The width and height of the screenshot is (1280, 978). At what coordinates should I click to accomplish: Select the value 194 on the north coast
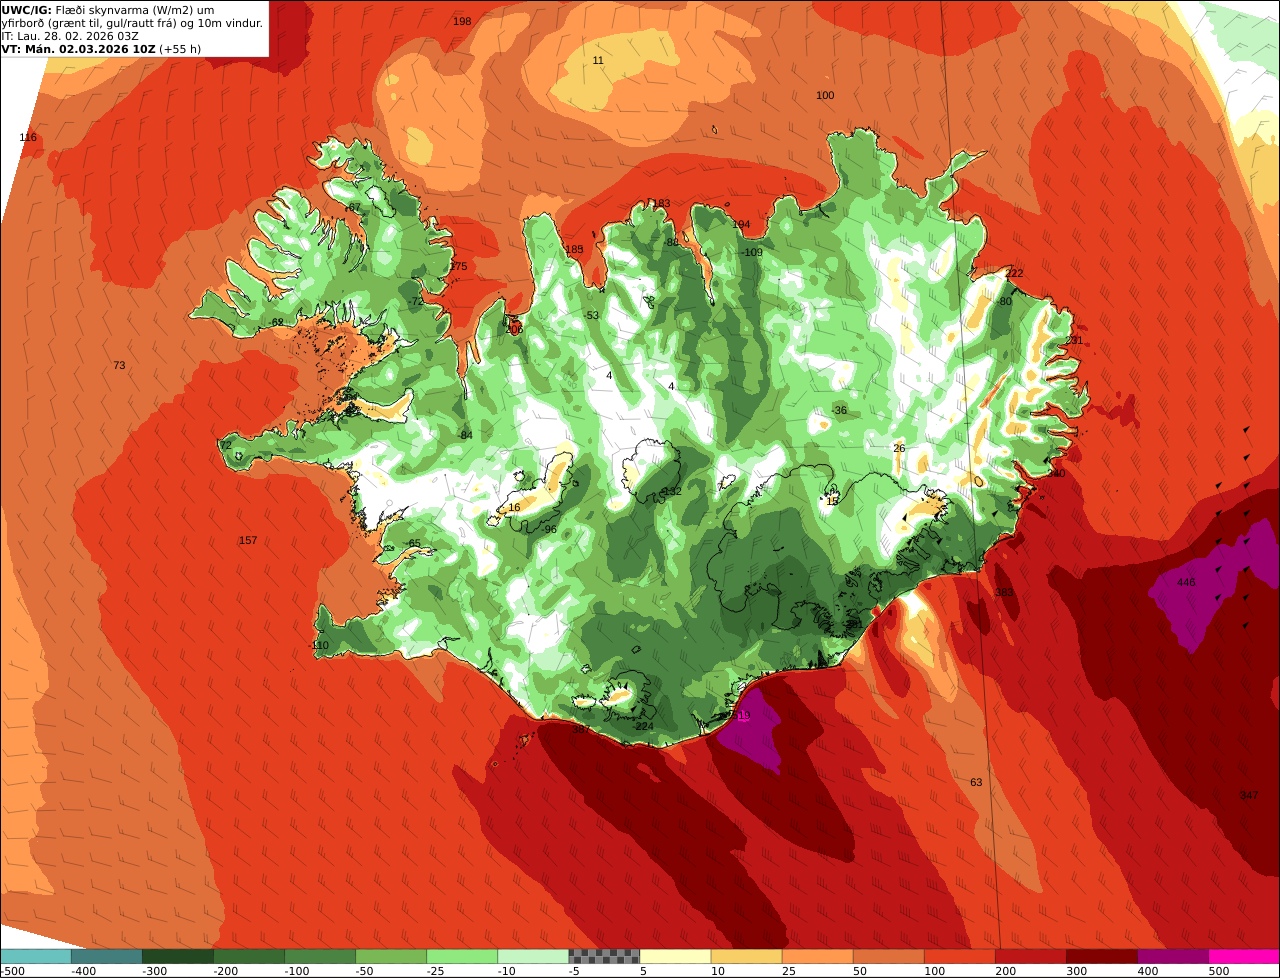pyautogui.click(x=741, y=224)
